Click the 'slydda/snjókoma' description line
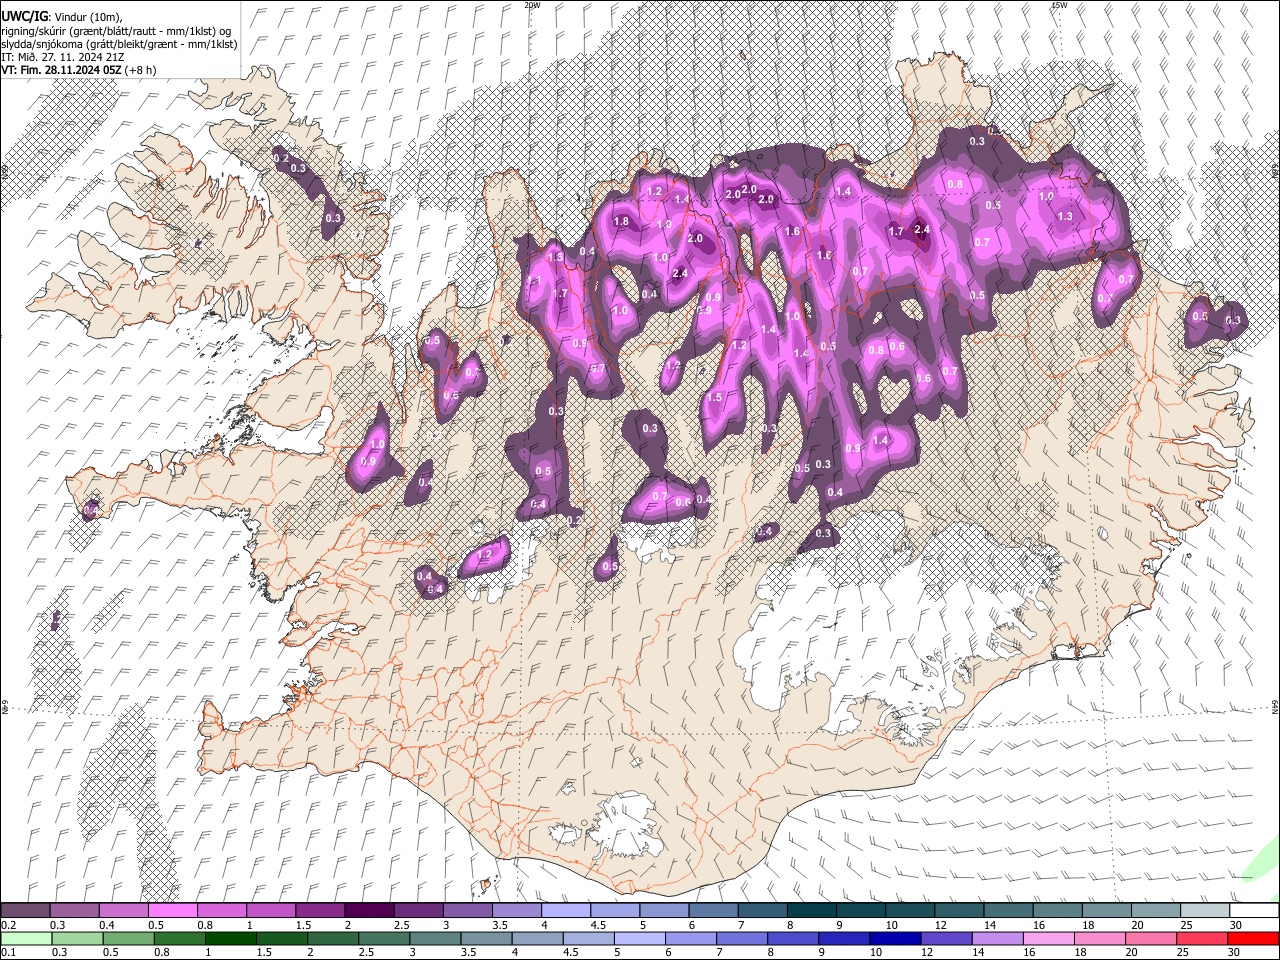Image resolution: width=1280 pixels, height=960 pixels. 119,44
